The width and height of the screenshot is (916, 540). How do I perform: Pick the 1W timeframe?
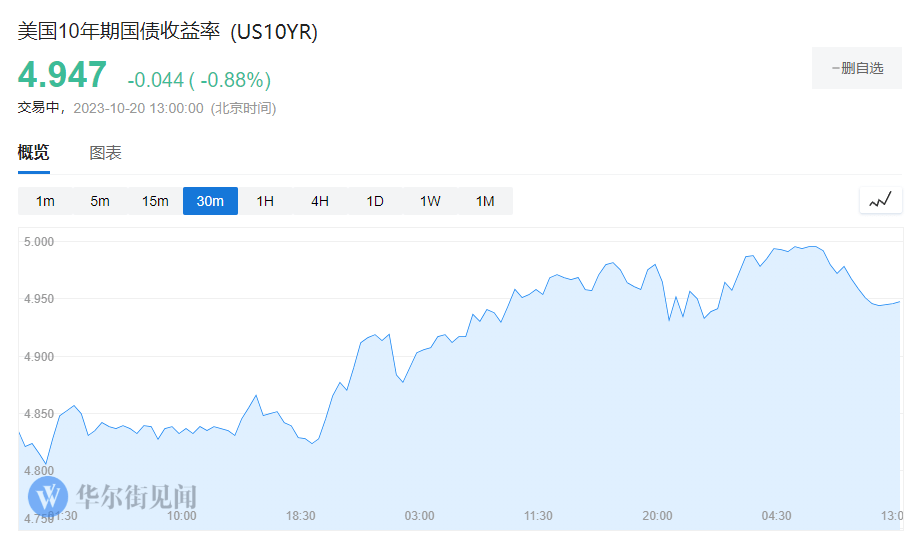(x=430, y=201)
